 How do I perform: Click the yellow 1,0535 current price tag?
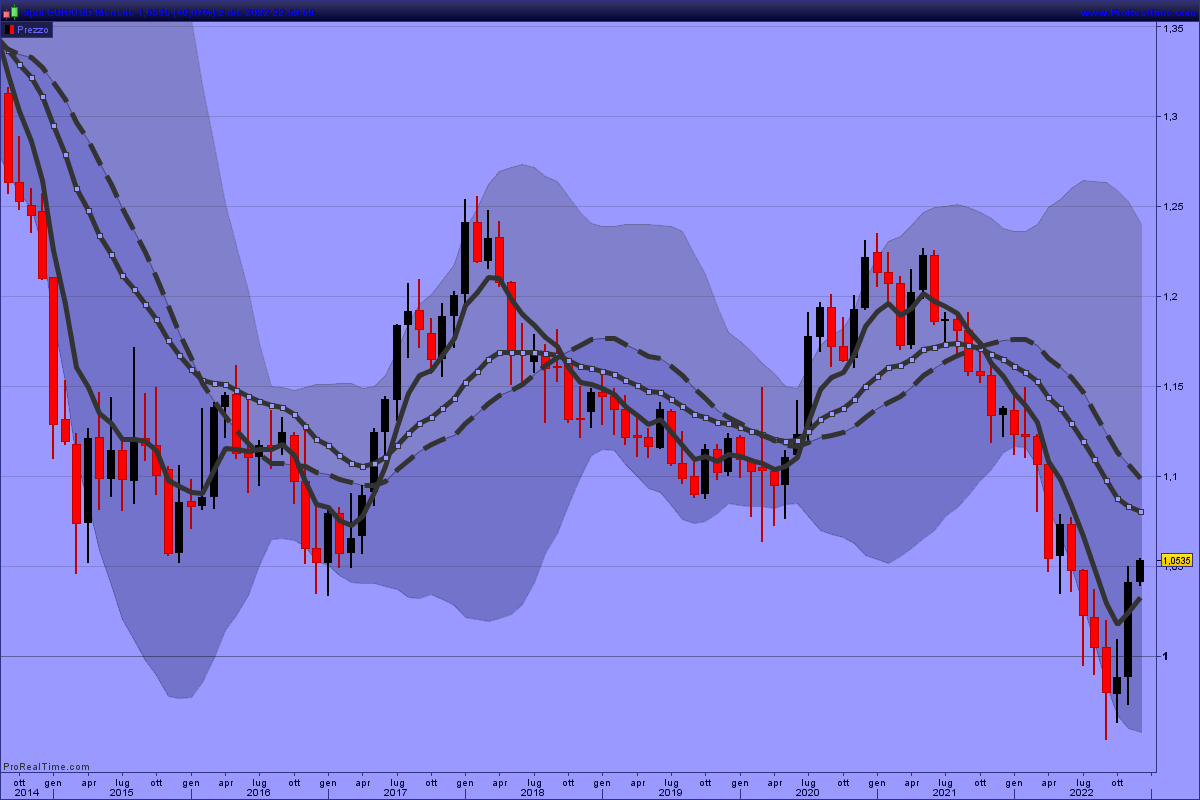click(x=1176, y=561)
